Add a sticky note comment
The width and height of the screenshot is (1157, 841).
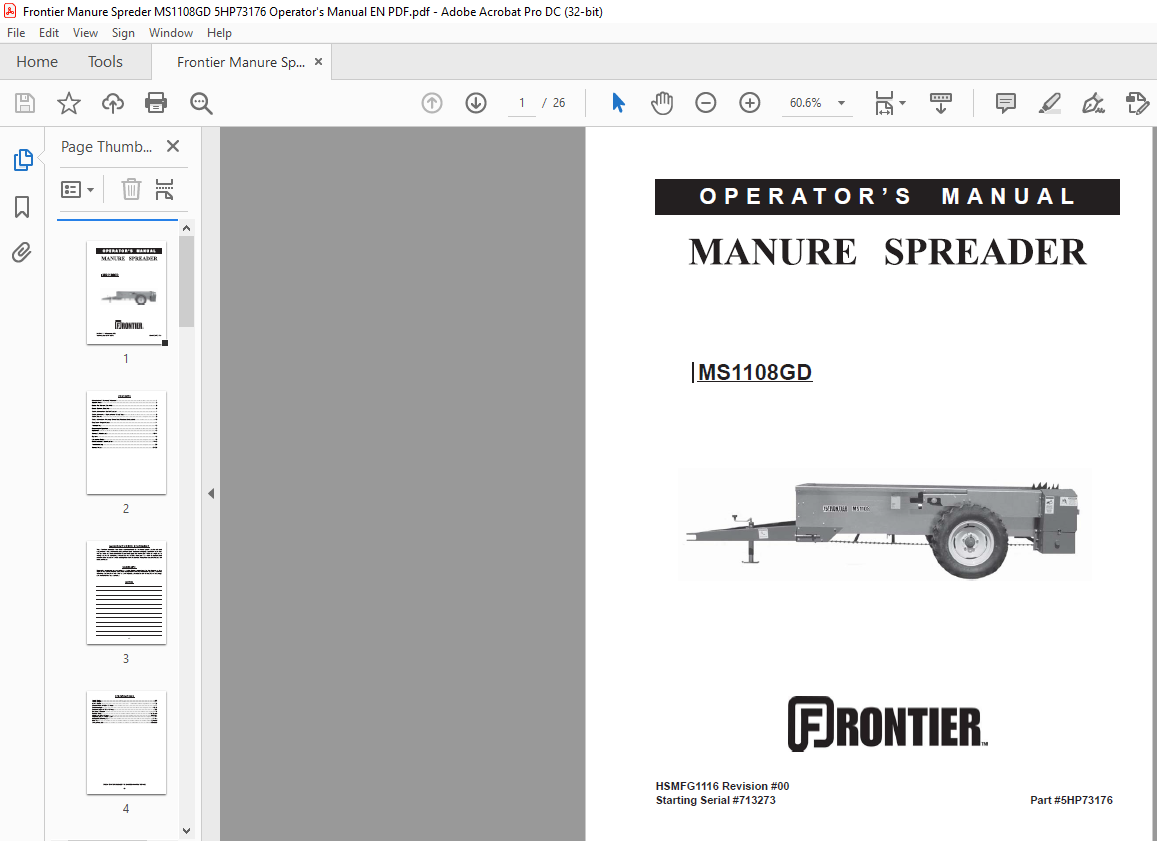click(x=1005, y=103)
